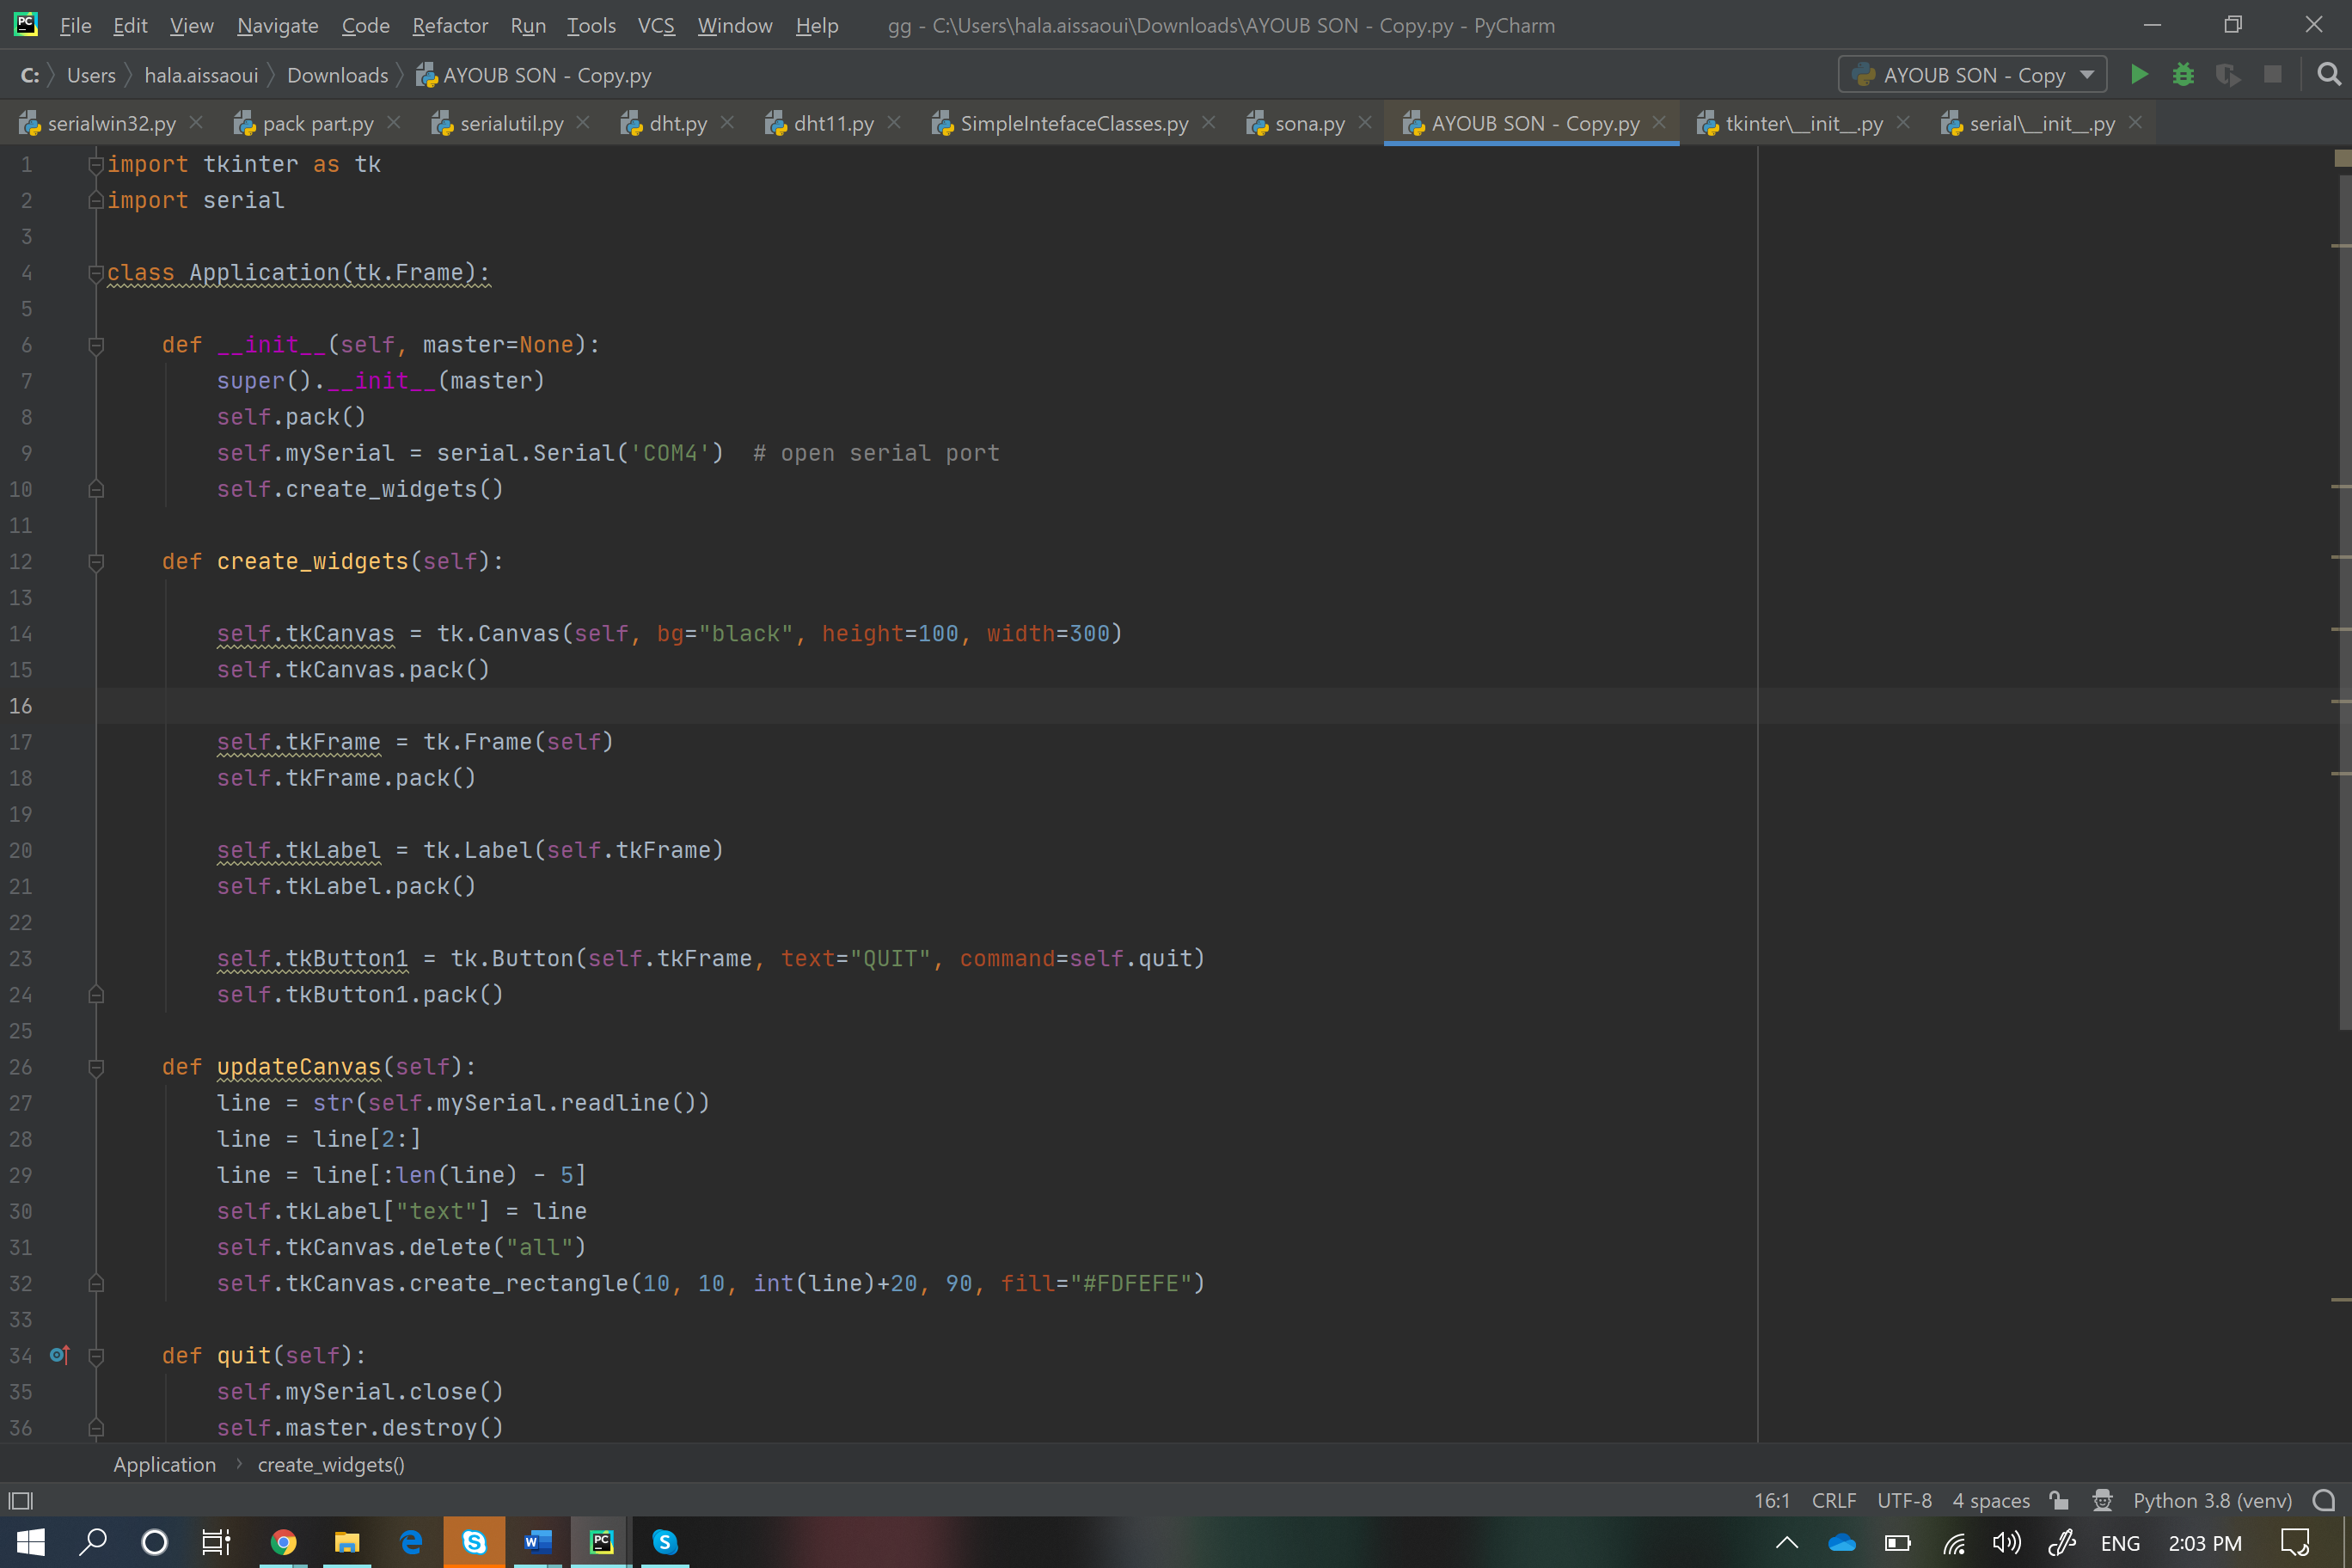Screen dimensions: 2352x1568
Task: Click the Run with Coverage icon
Action: click(x=2227, y=75)
